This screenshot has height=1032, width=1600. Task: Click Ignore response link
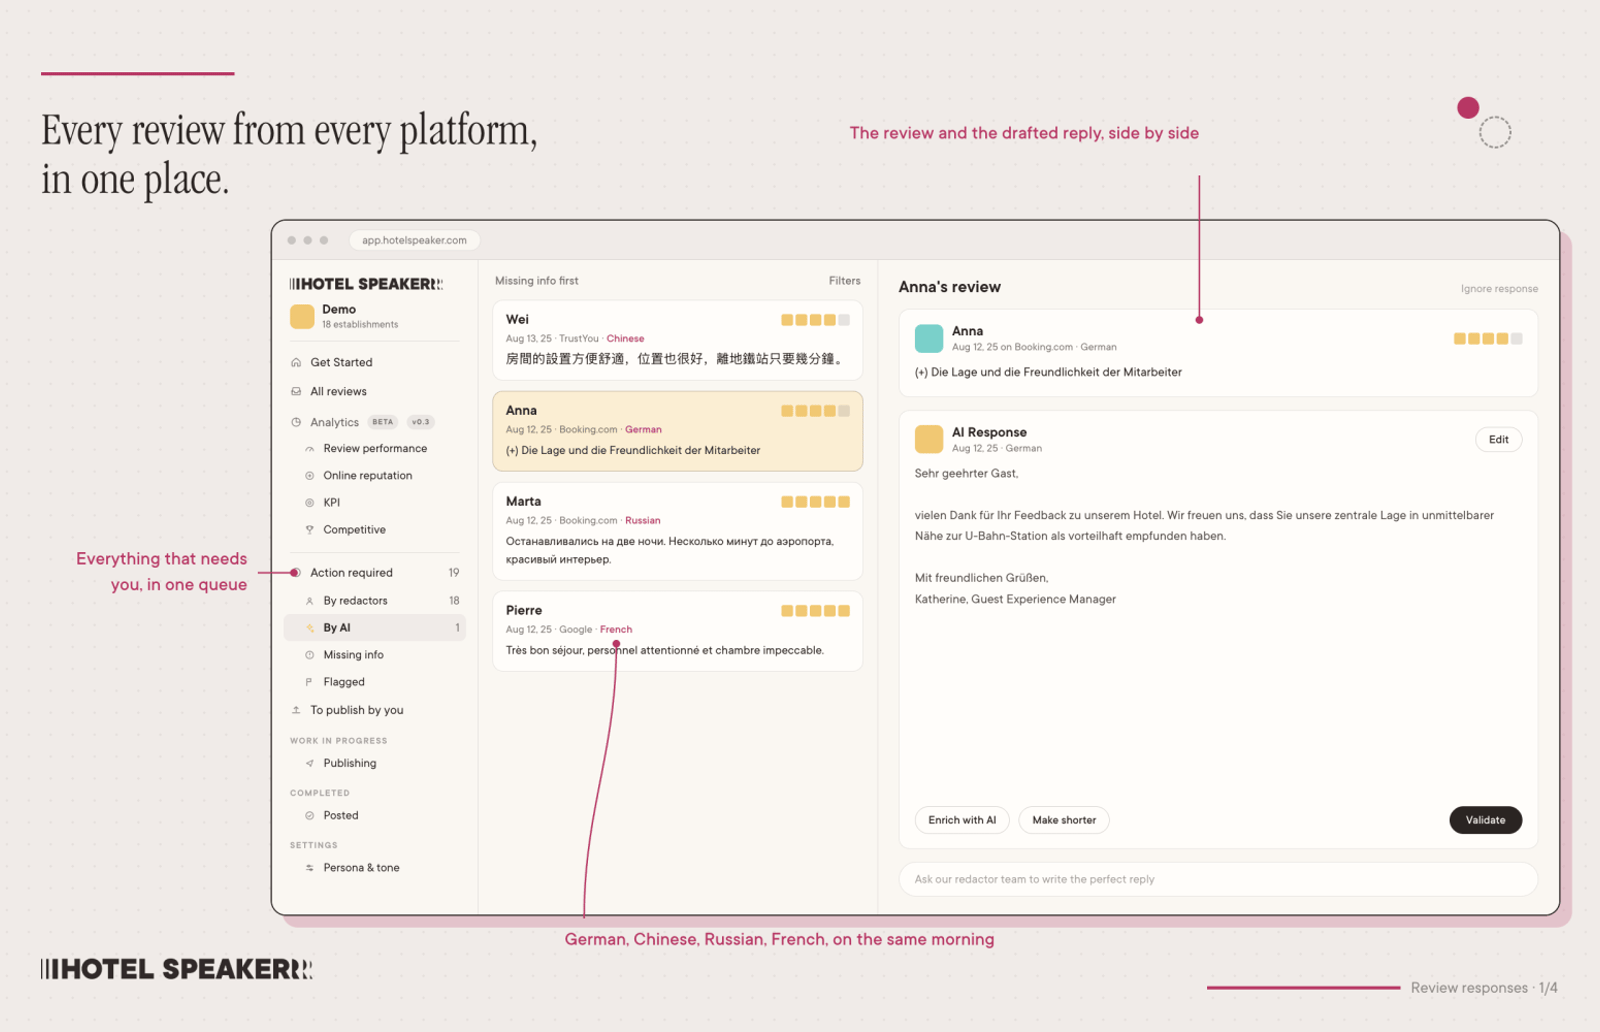[x=1499, y=289]
